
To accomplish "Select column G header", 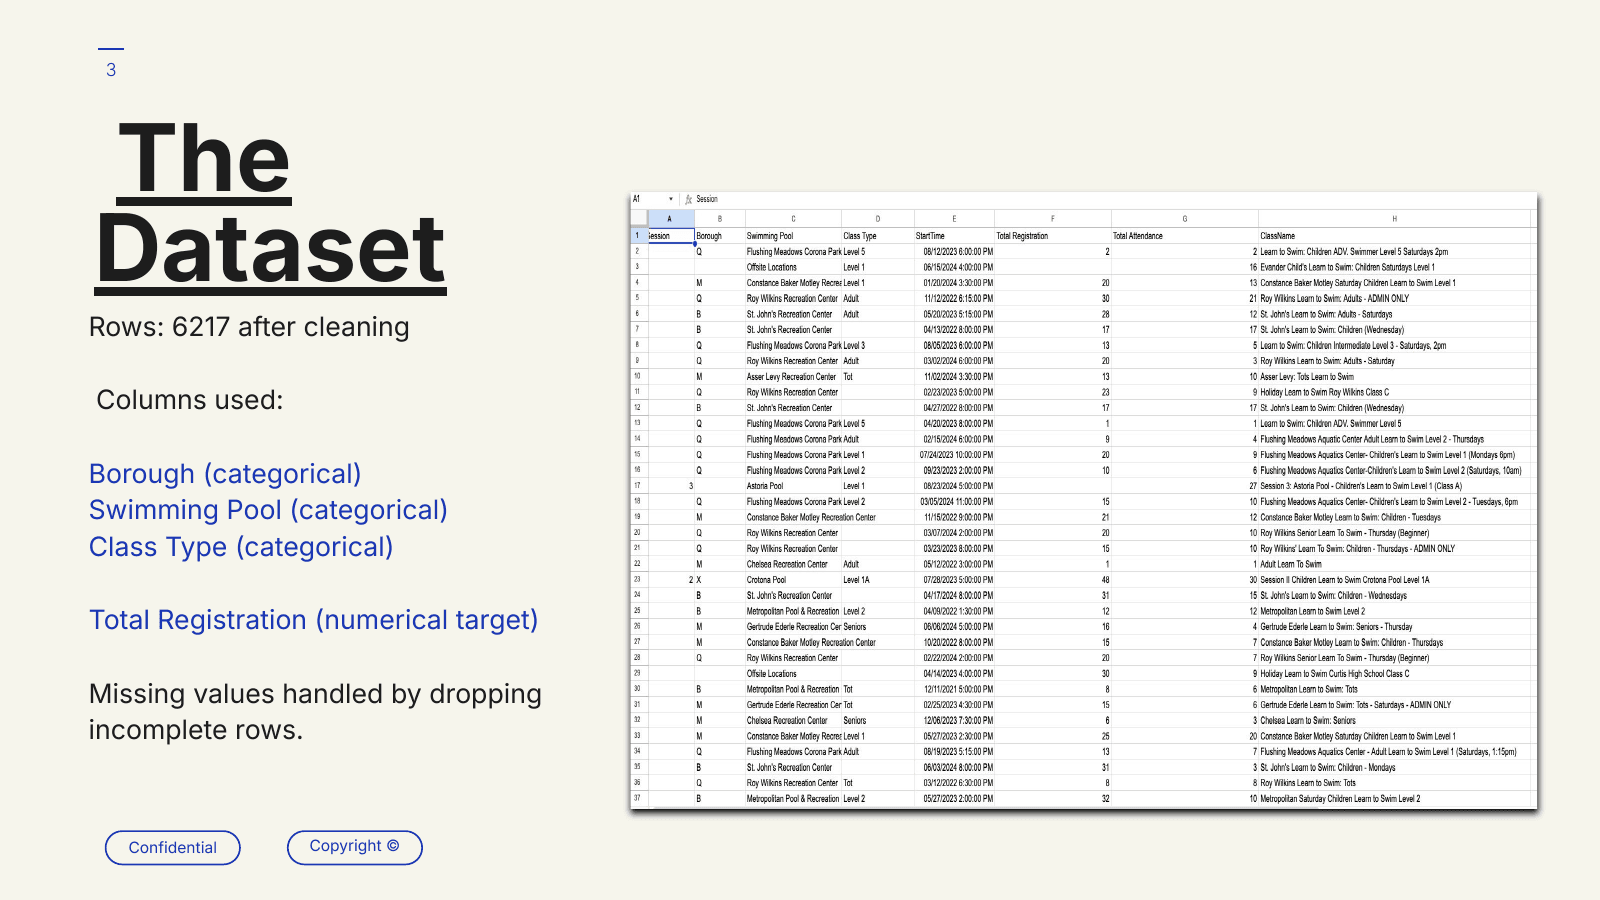I will point(1185,218).
